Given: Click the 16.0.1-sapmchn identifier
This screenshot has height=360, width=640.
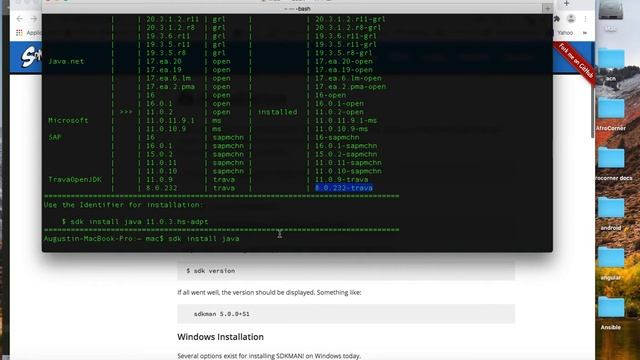Looking at the screenshot, I should [346, 146].
